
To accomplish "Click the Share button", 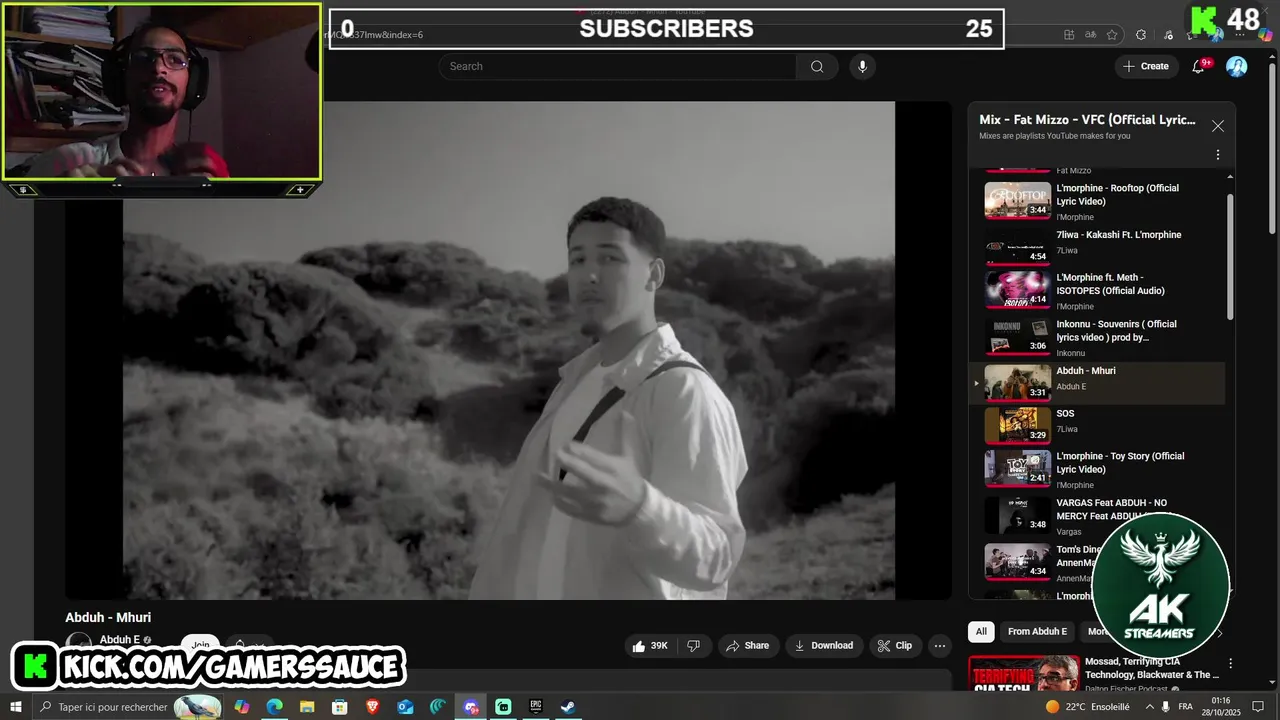I will click(x=747, y=646).
